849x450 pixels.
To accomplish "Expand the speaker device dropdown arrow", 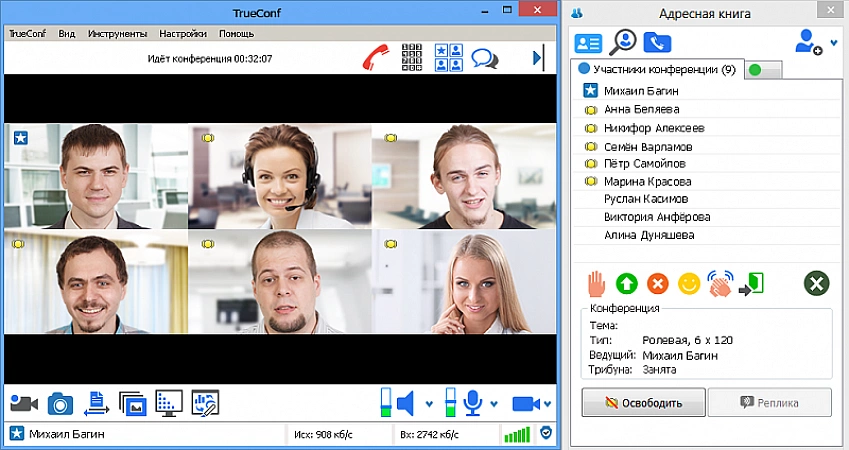I will pyautogui.click(x=429, y=404).
